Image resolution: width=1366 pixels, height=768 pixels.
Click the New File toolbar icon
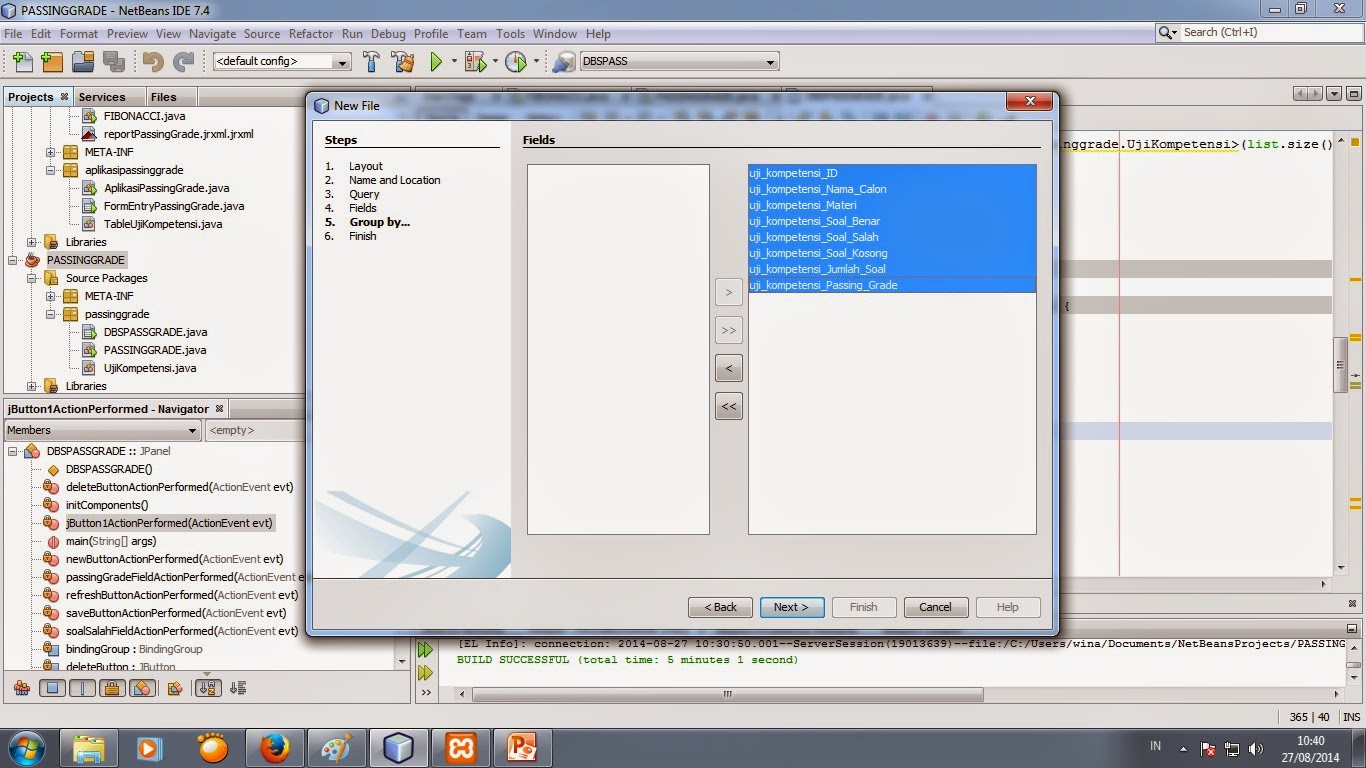click(21, 62)
